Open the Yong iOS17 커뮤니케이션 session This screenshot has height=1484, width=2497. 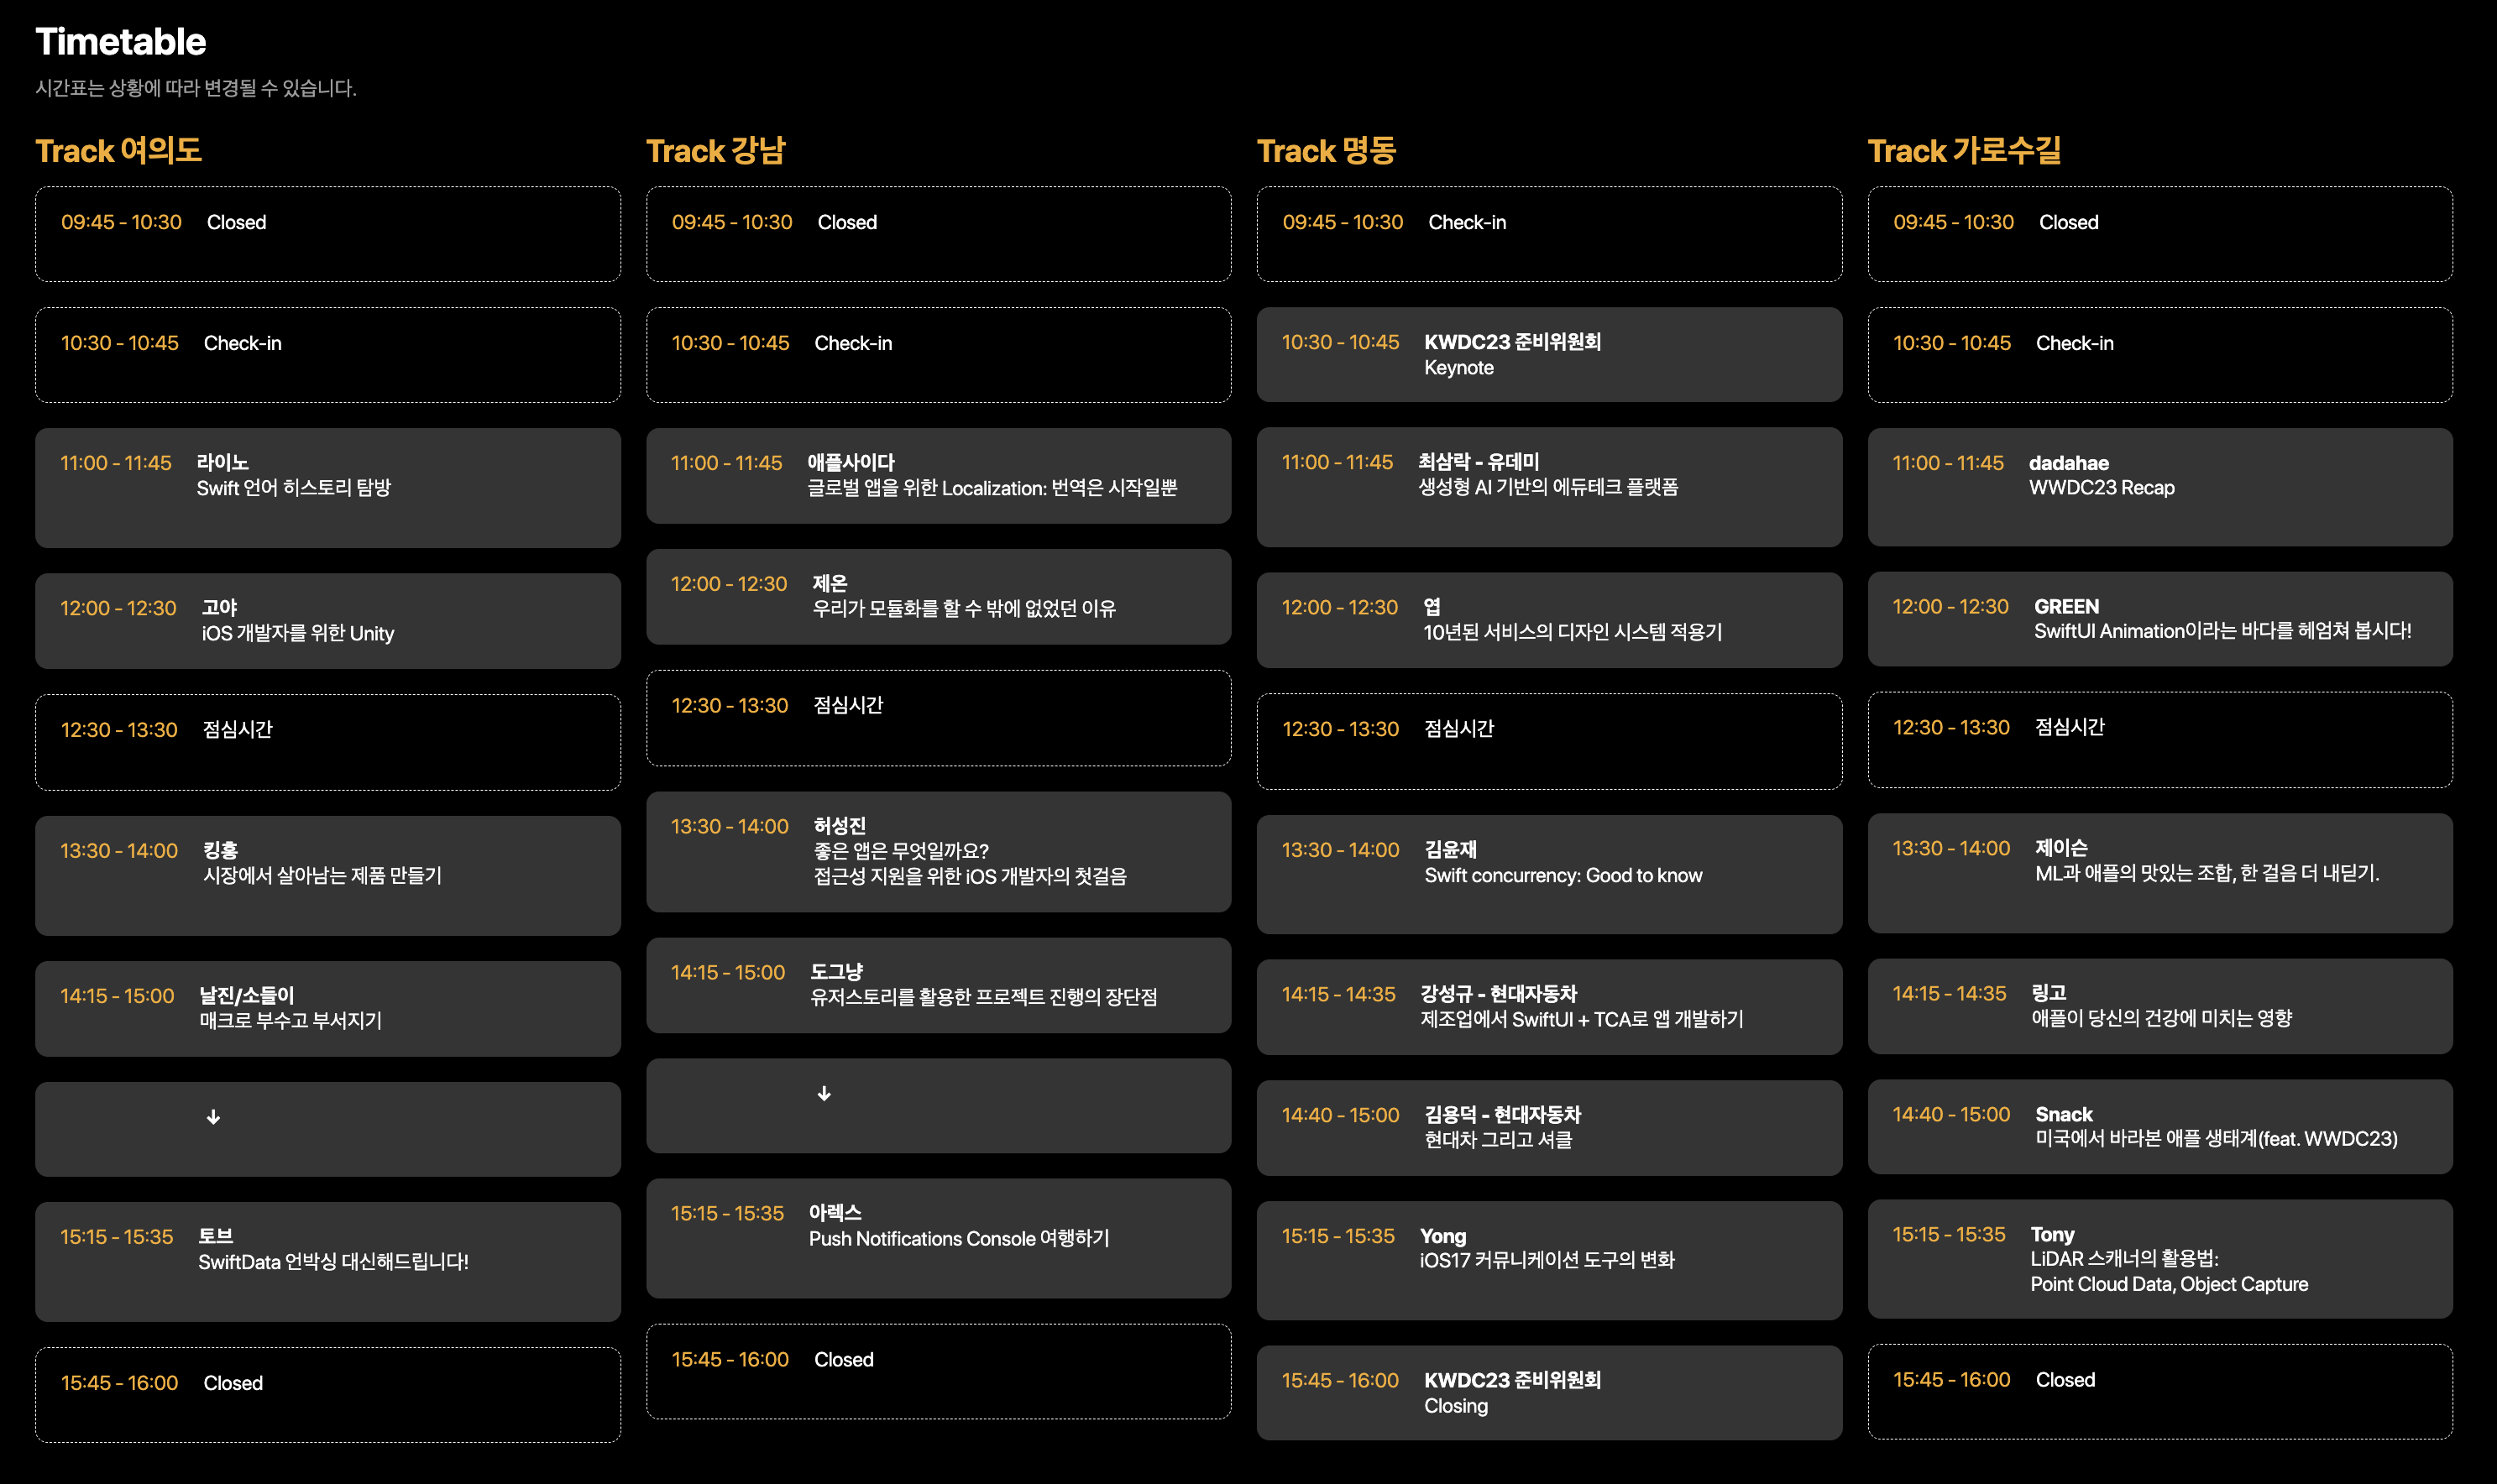[1549, 1260]
